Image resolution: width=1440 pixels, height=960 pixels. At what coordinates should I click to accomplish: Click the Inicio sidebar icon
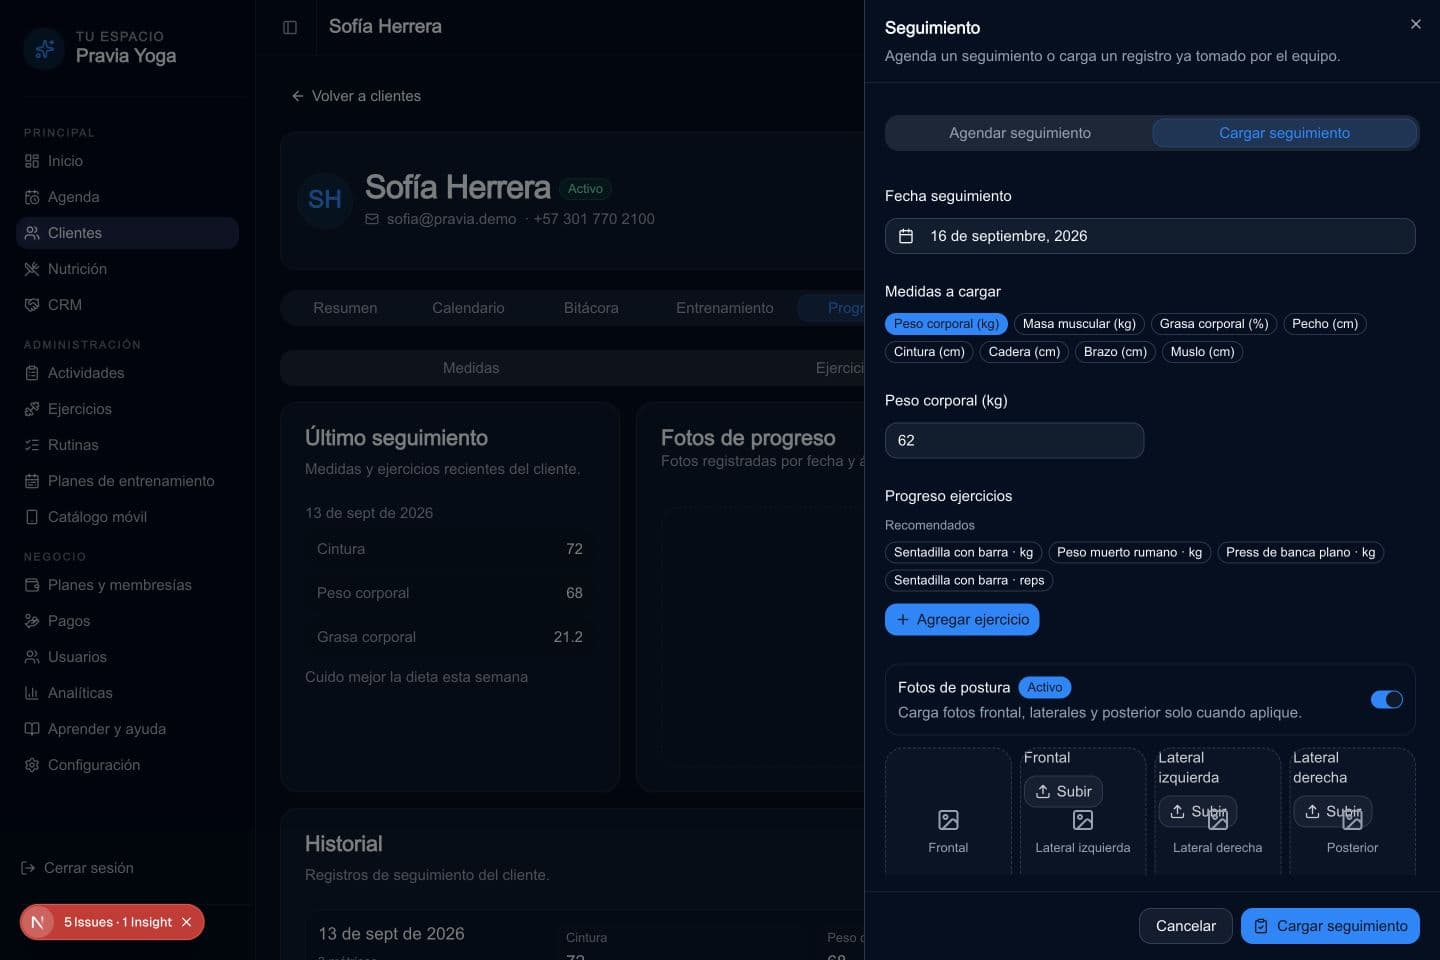pyautogui.click(x=32, y=161)
